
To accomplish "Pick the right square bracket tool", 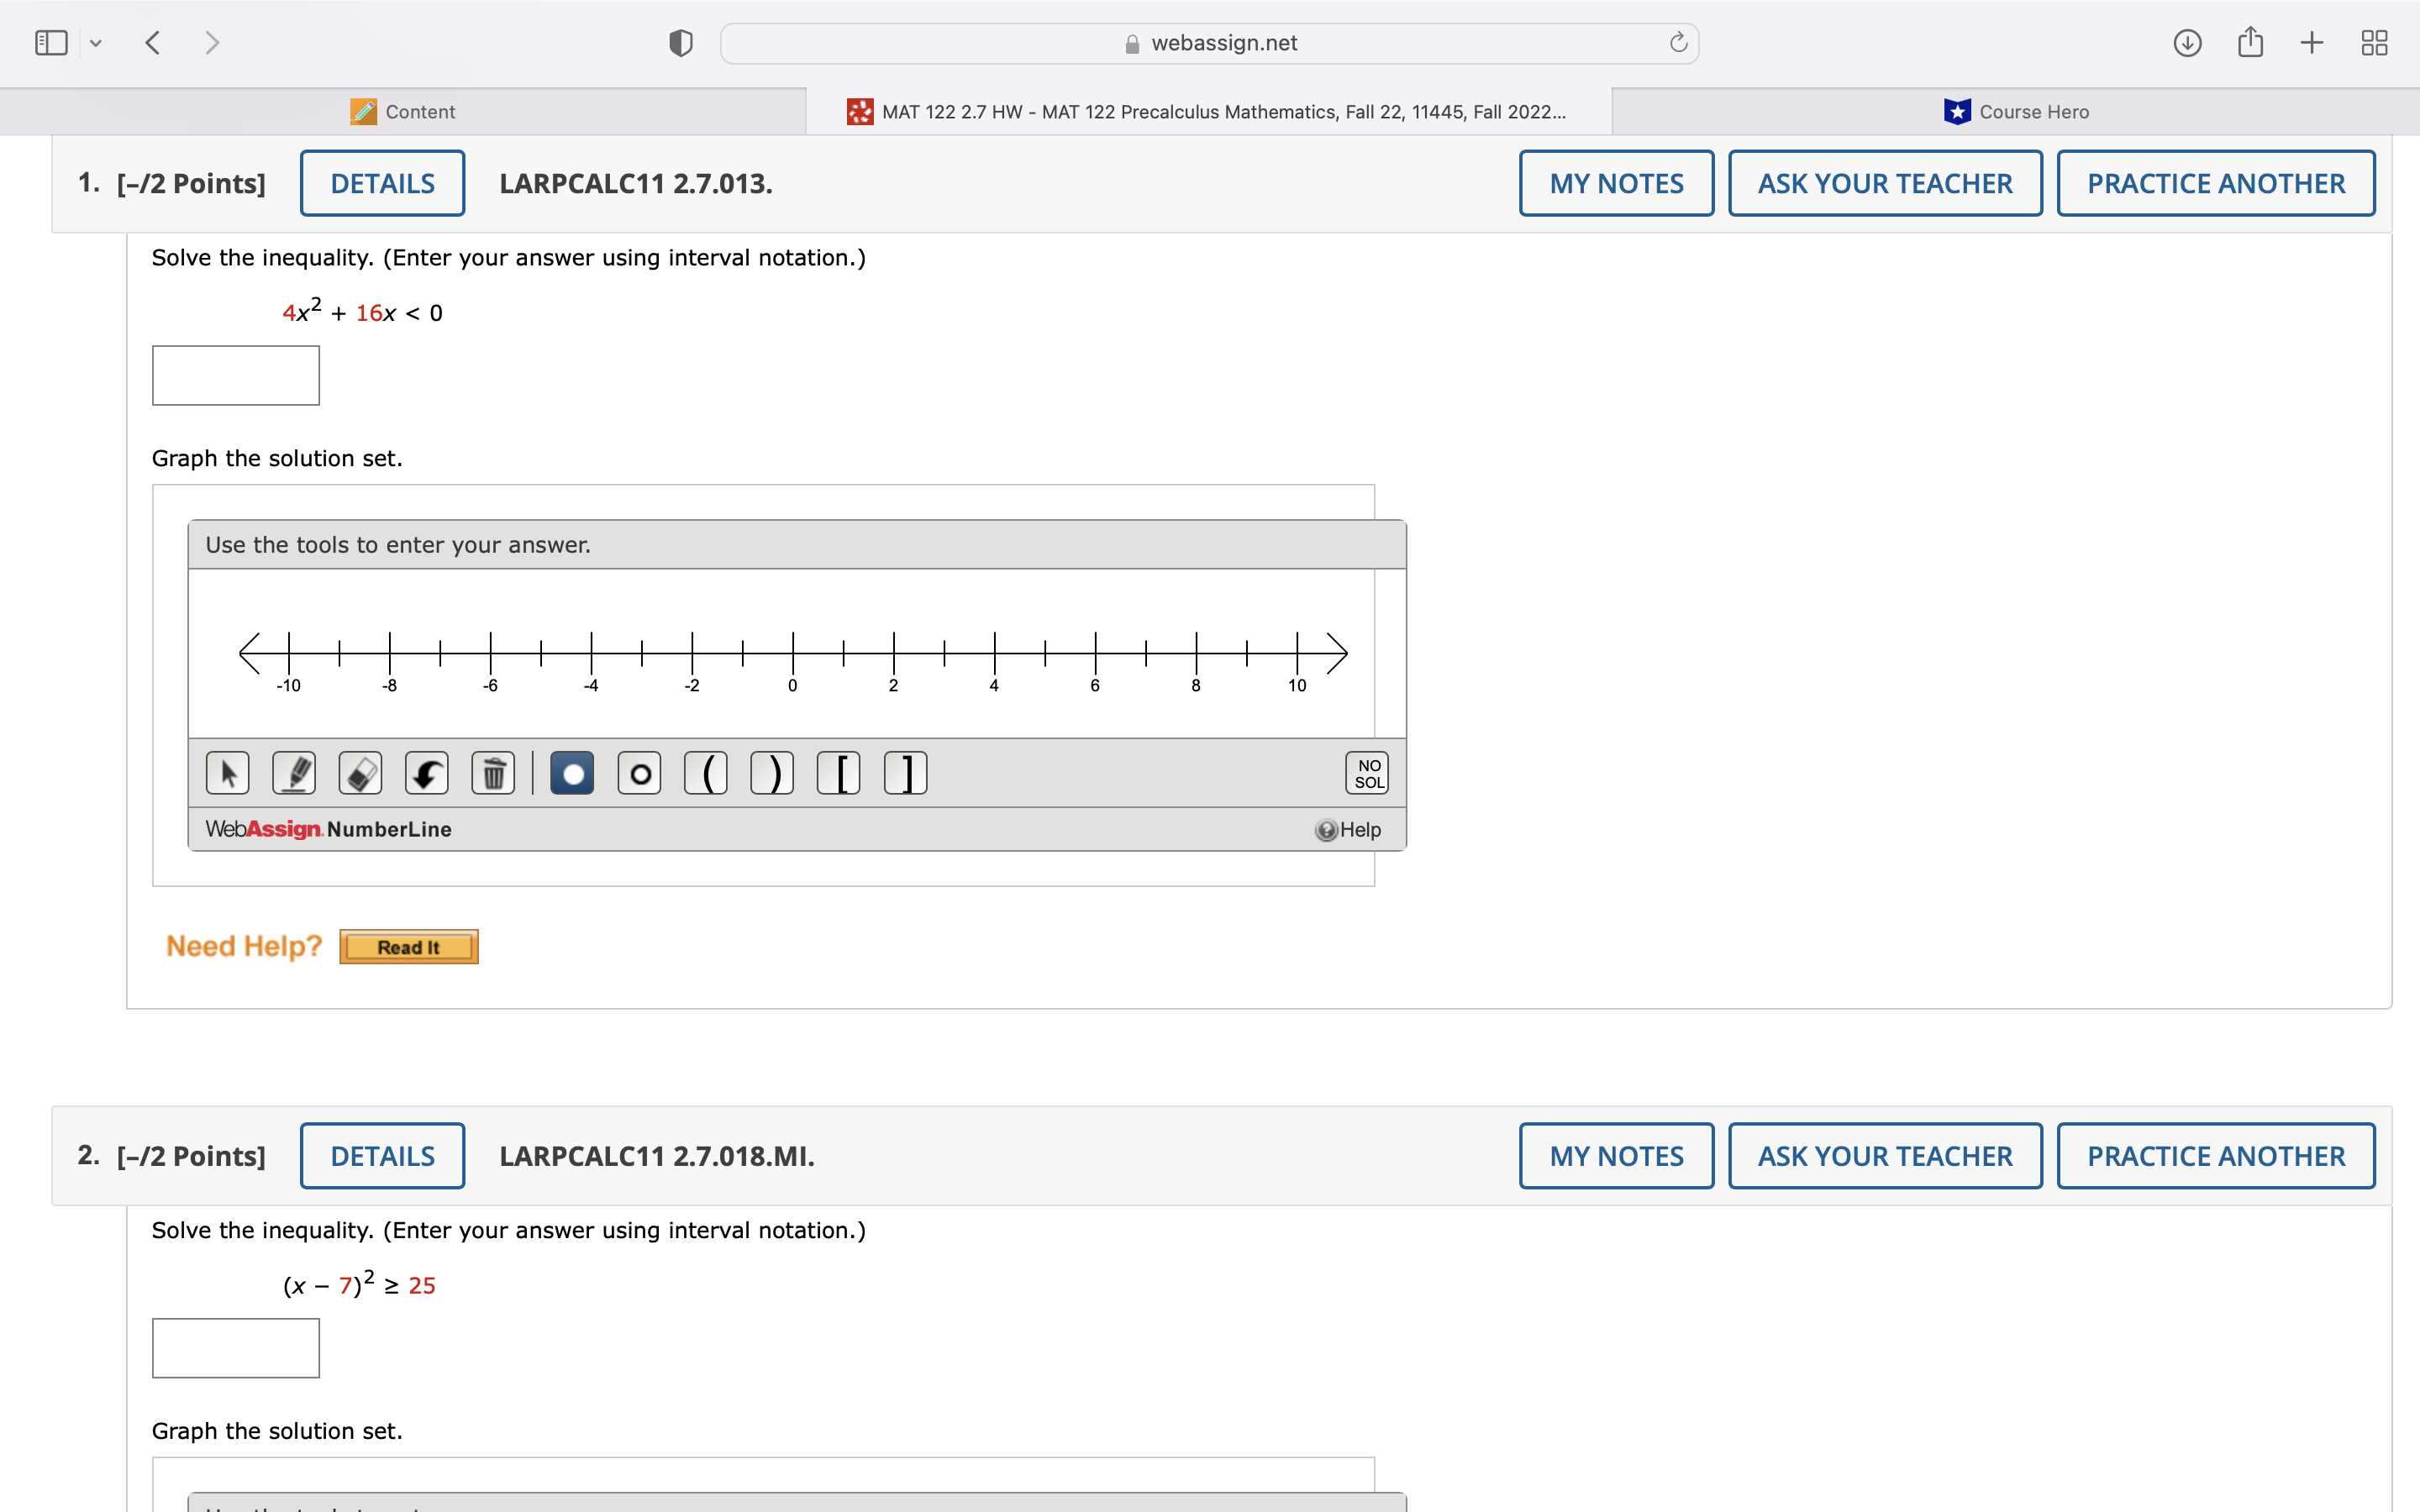I will [906, 773].
